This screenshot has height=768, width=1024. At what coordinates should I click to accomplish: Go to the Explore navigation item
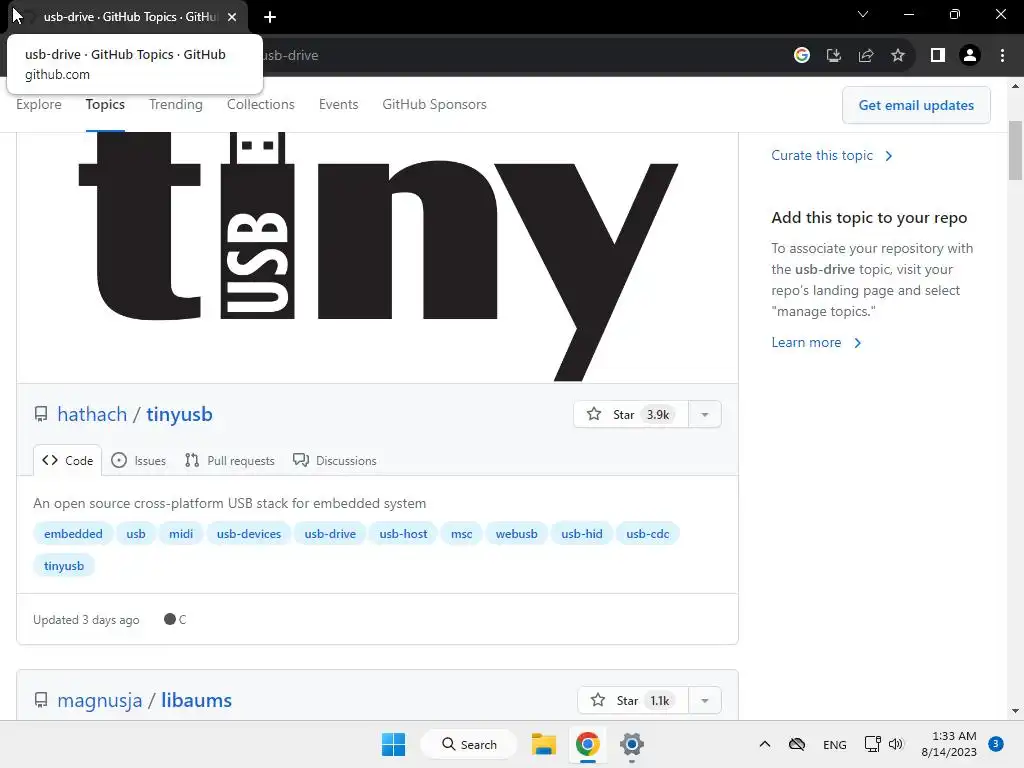[39, 104]
